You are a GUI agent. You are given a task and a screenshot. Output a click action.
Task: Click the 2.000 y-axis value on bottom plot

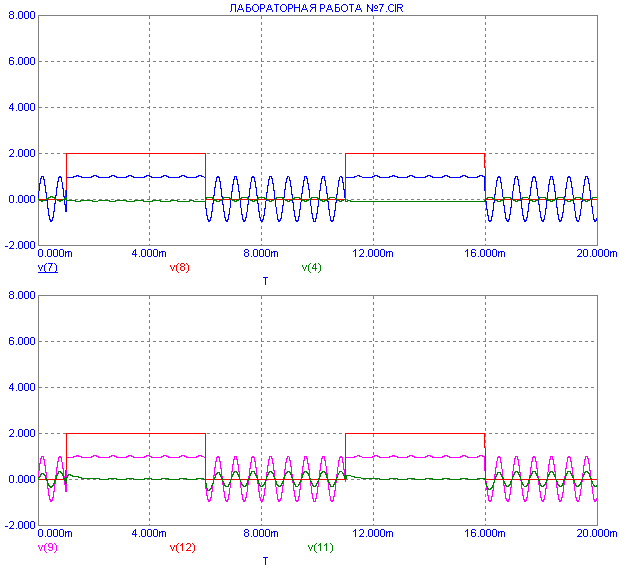click(22, 433)
